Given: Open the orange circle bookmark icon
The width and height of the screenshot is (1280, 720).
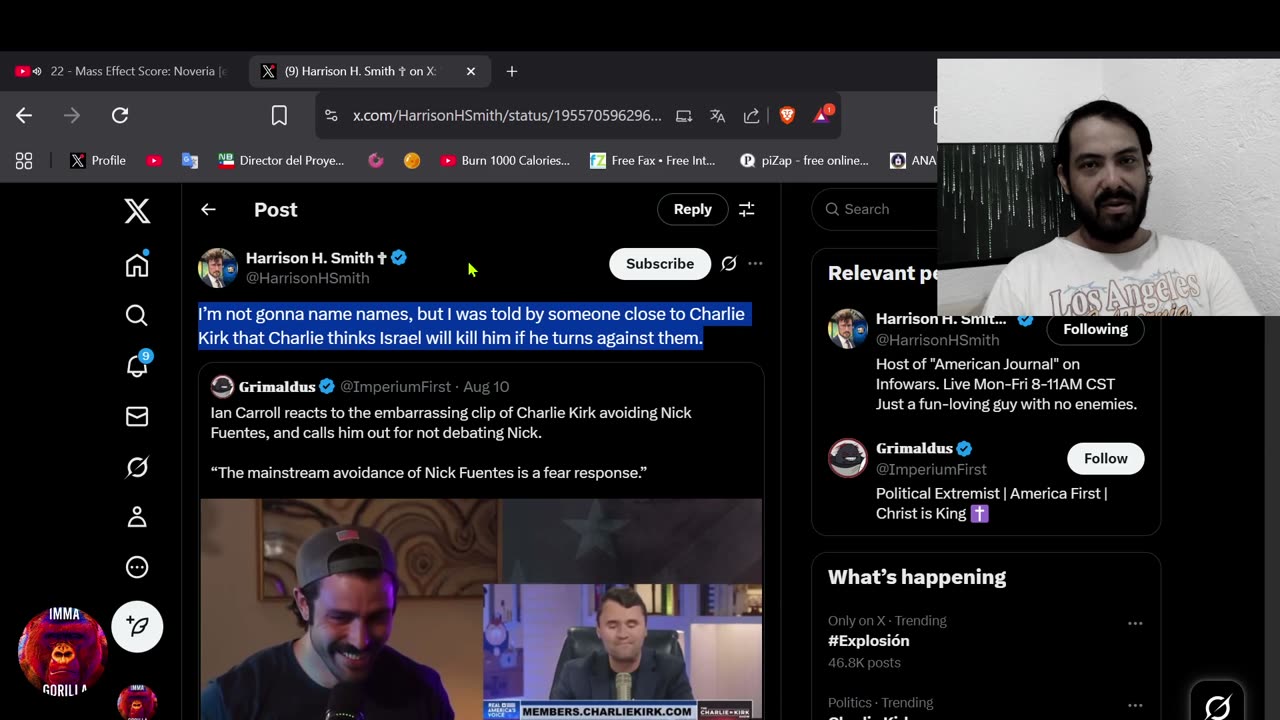Looking at the screenshot, I should tap(412, 161).
